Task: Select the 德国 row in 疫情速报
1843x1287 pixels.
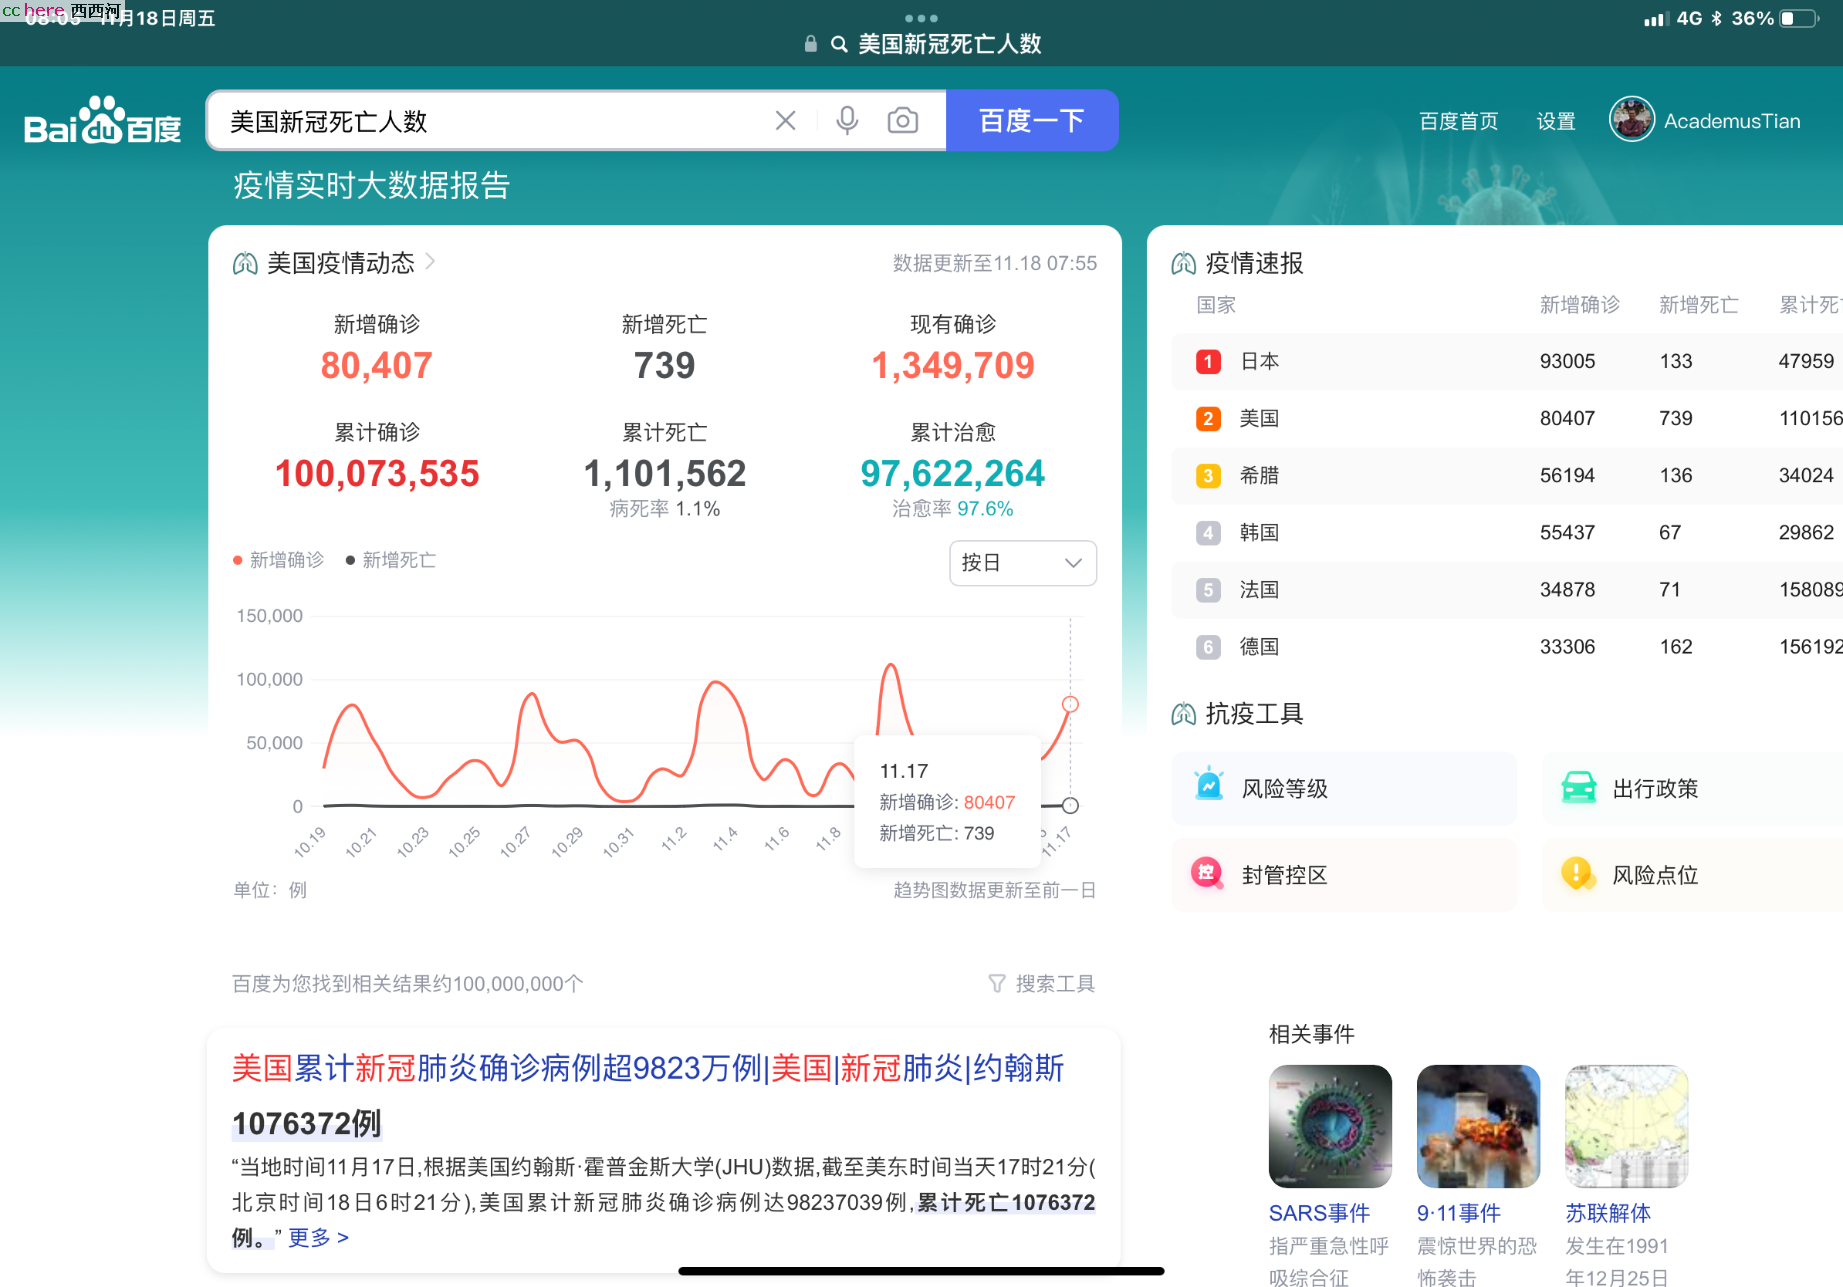Action: 1507,646
